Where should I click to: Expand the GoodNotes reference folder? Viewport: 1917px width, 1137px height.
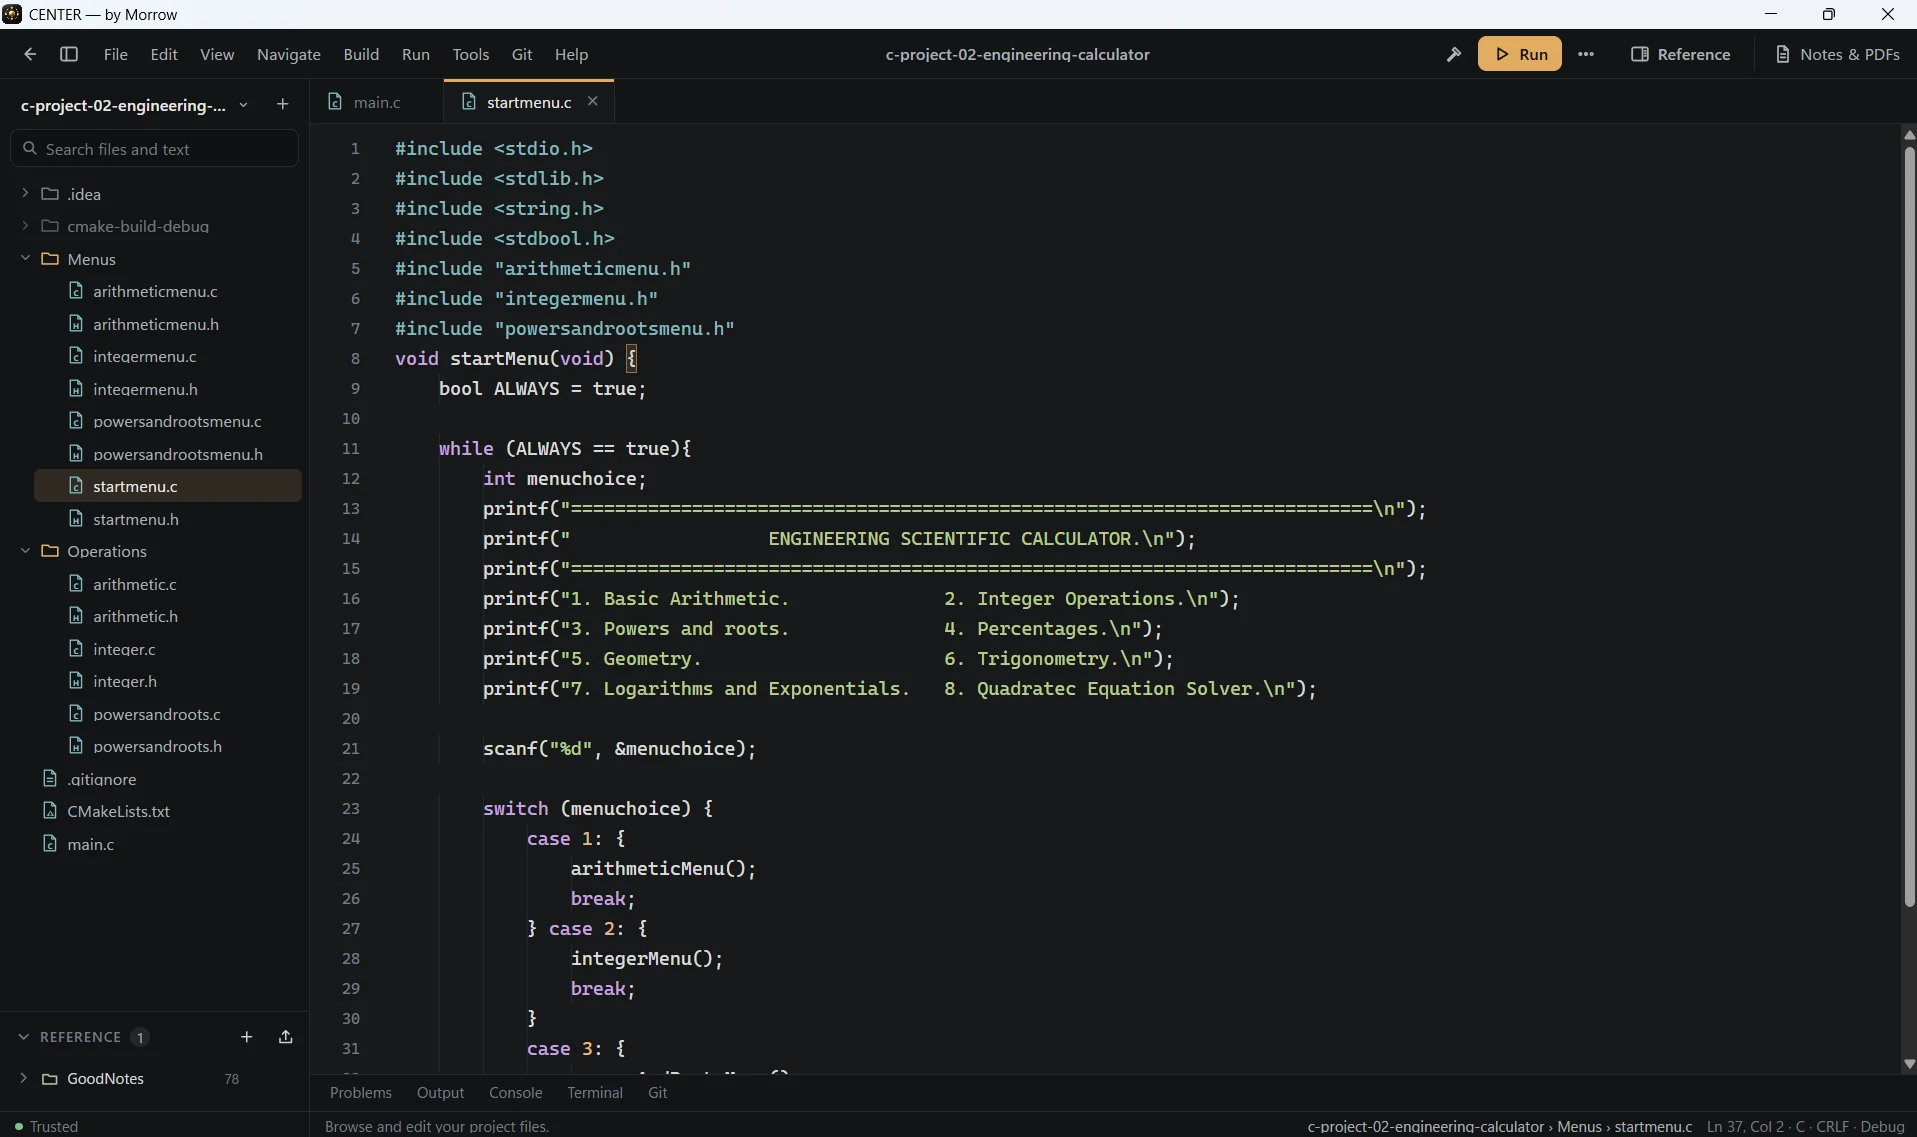coord(24,1078)
